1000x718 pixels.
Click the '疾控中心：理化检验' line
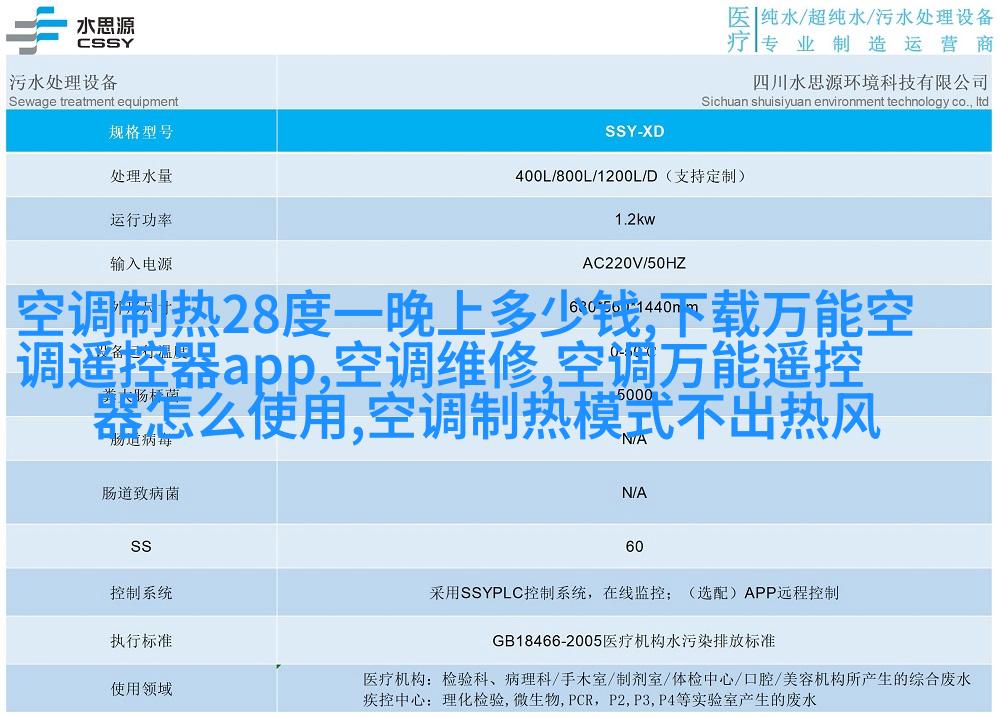click(589, 700)
